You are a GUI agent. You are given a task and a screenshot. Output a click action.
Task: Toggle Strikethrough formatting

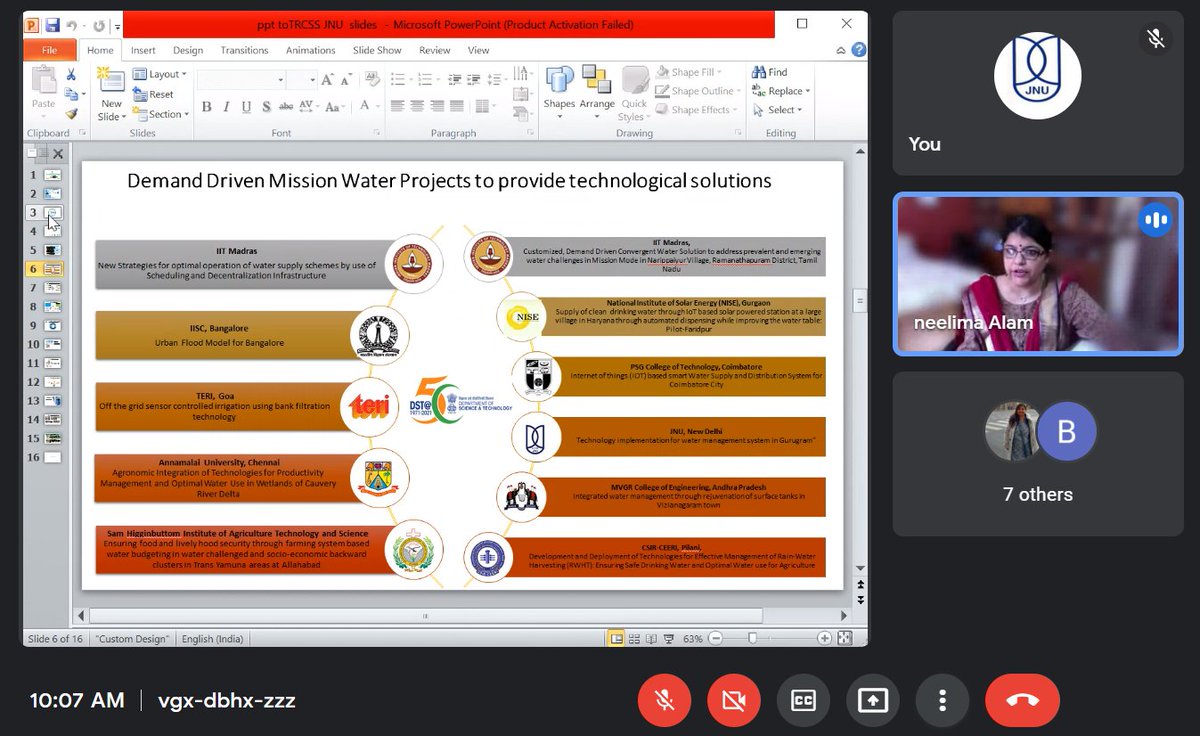coord(286,107)
